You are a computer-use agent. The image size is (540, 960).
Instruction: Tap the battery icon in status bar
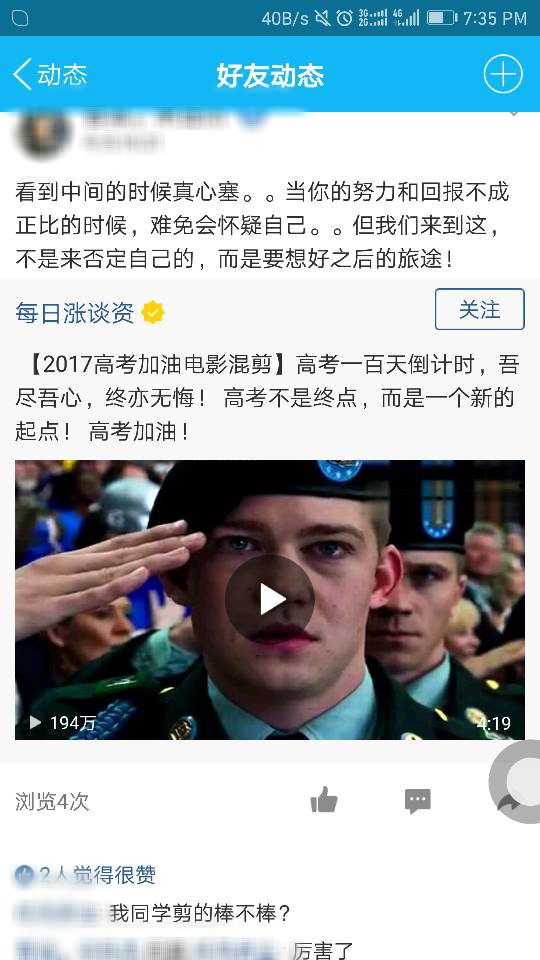441,18
